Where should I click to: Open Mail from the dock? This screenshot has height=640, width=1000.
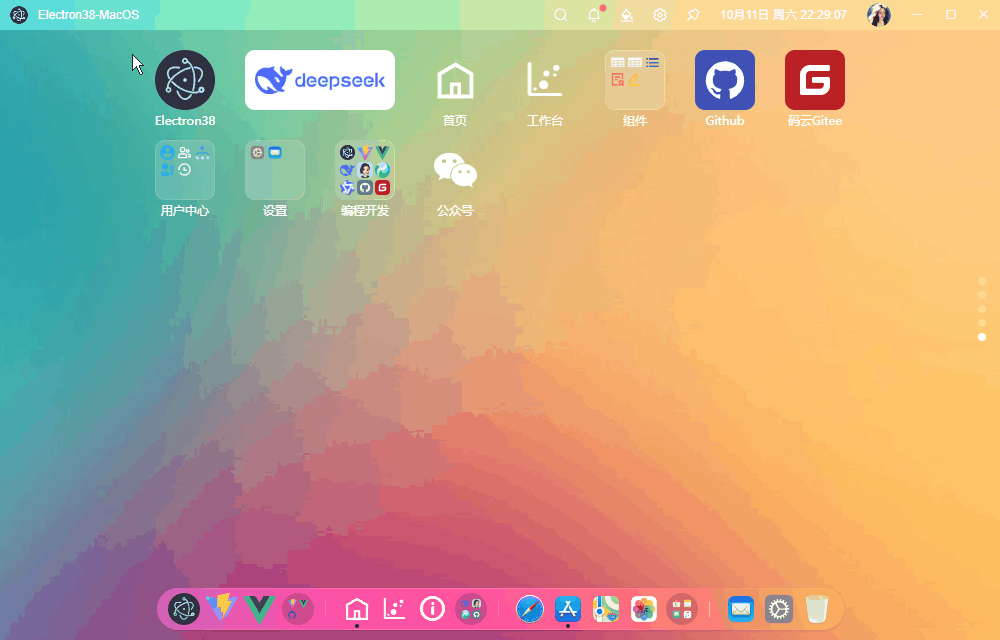pos(740,609)
